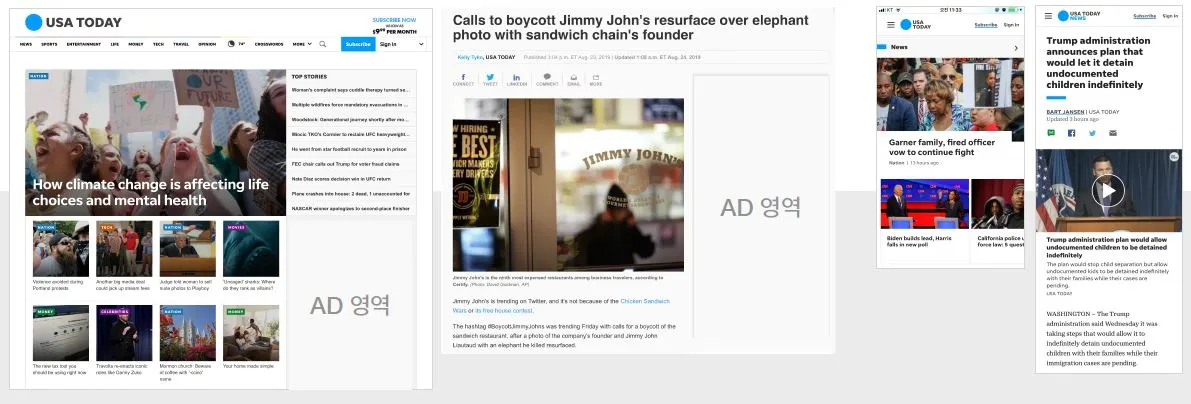Viewport: 1191px width, 404px height.
Task: Open author Bart Jansen link
Action: (x=1065, y=112)
